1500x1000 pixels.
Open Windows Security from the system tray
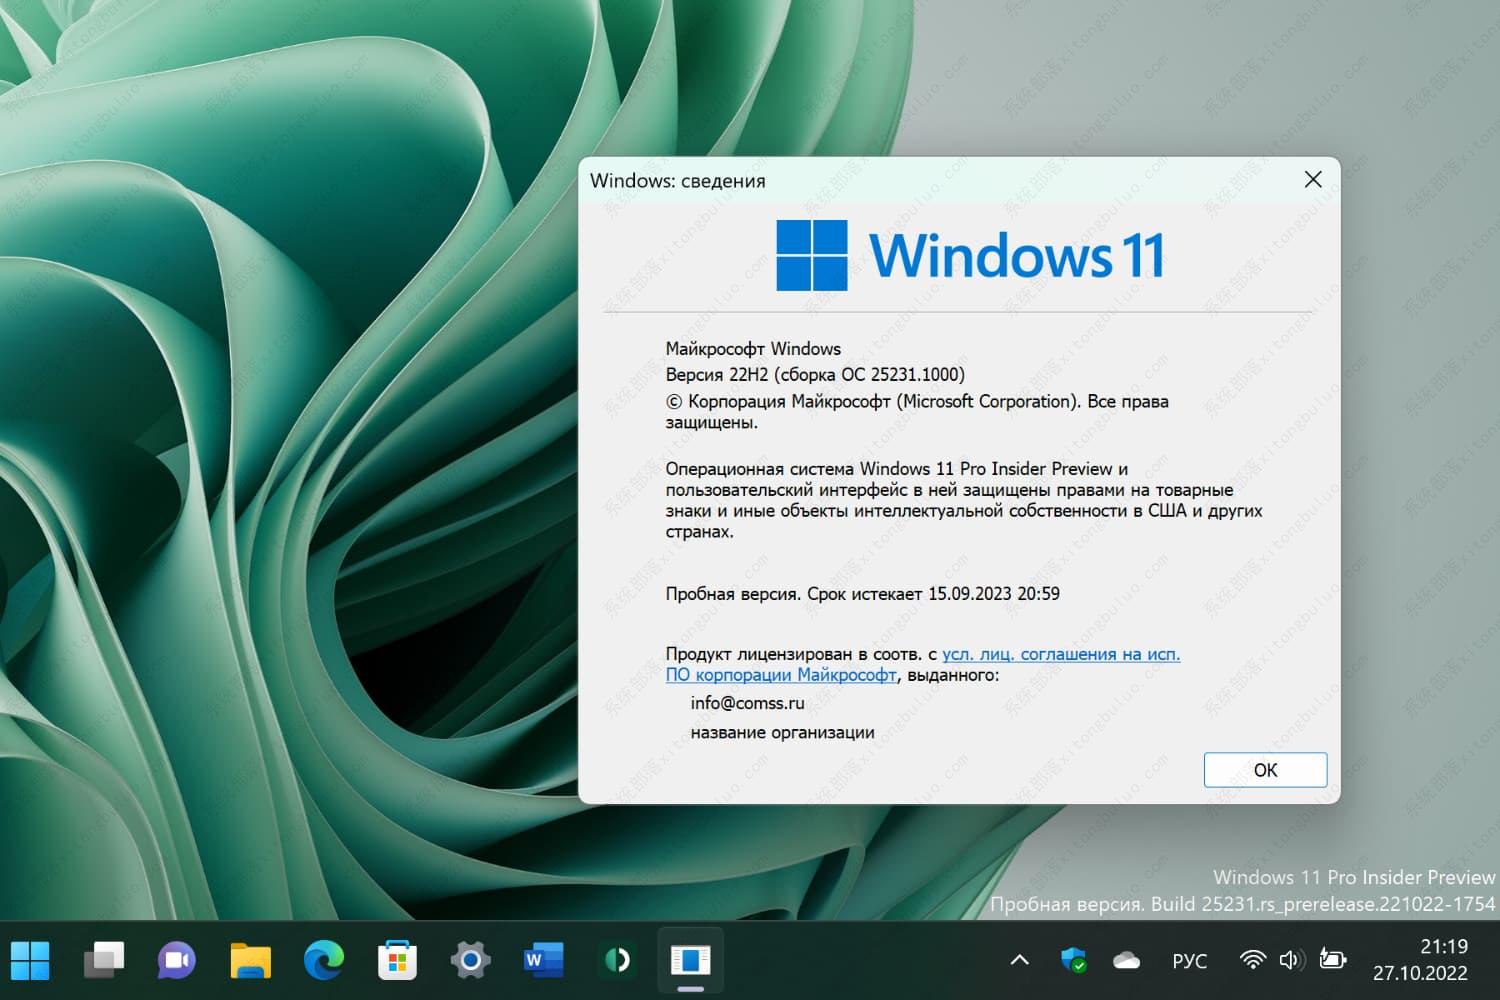tap(1074, 959)
